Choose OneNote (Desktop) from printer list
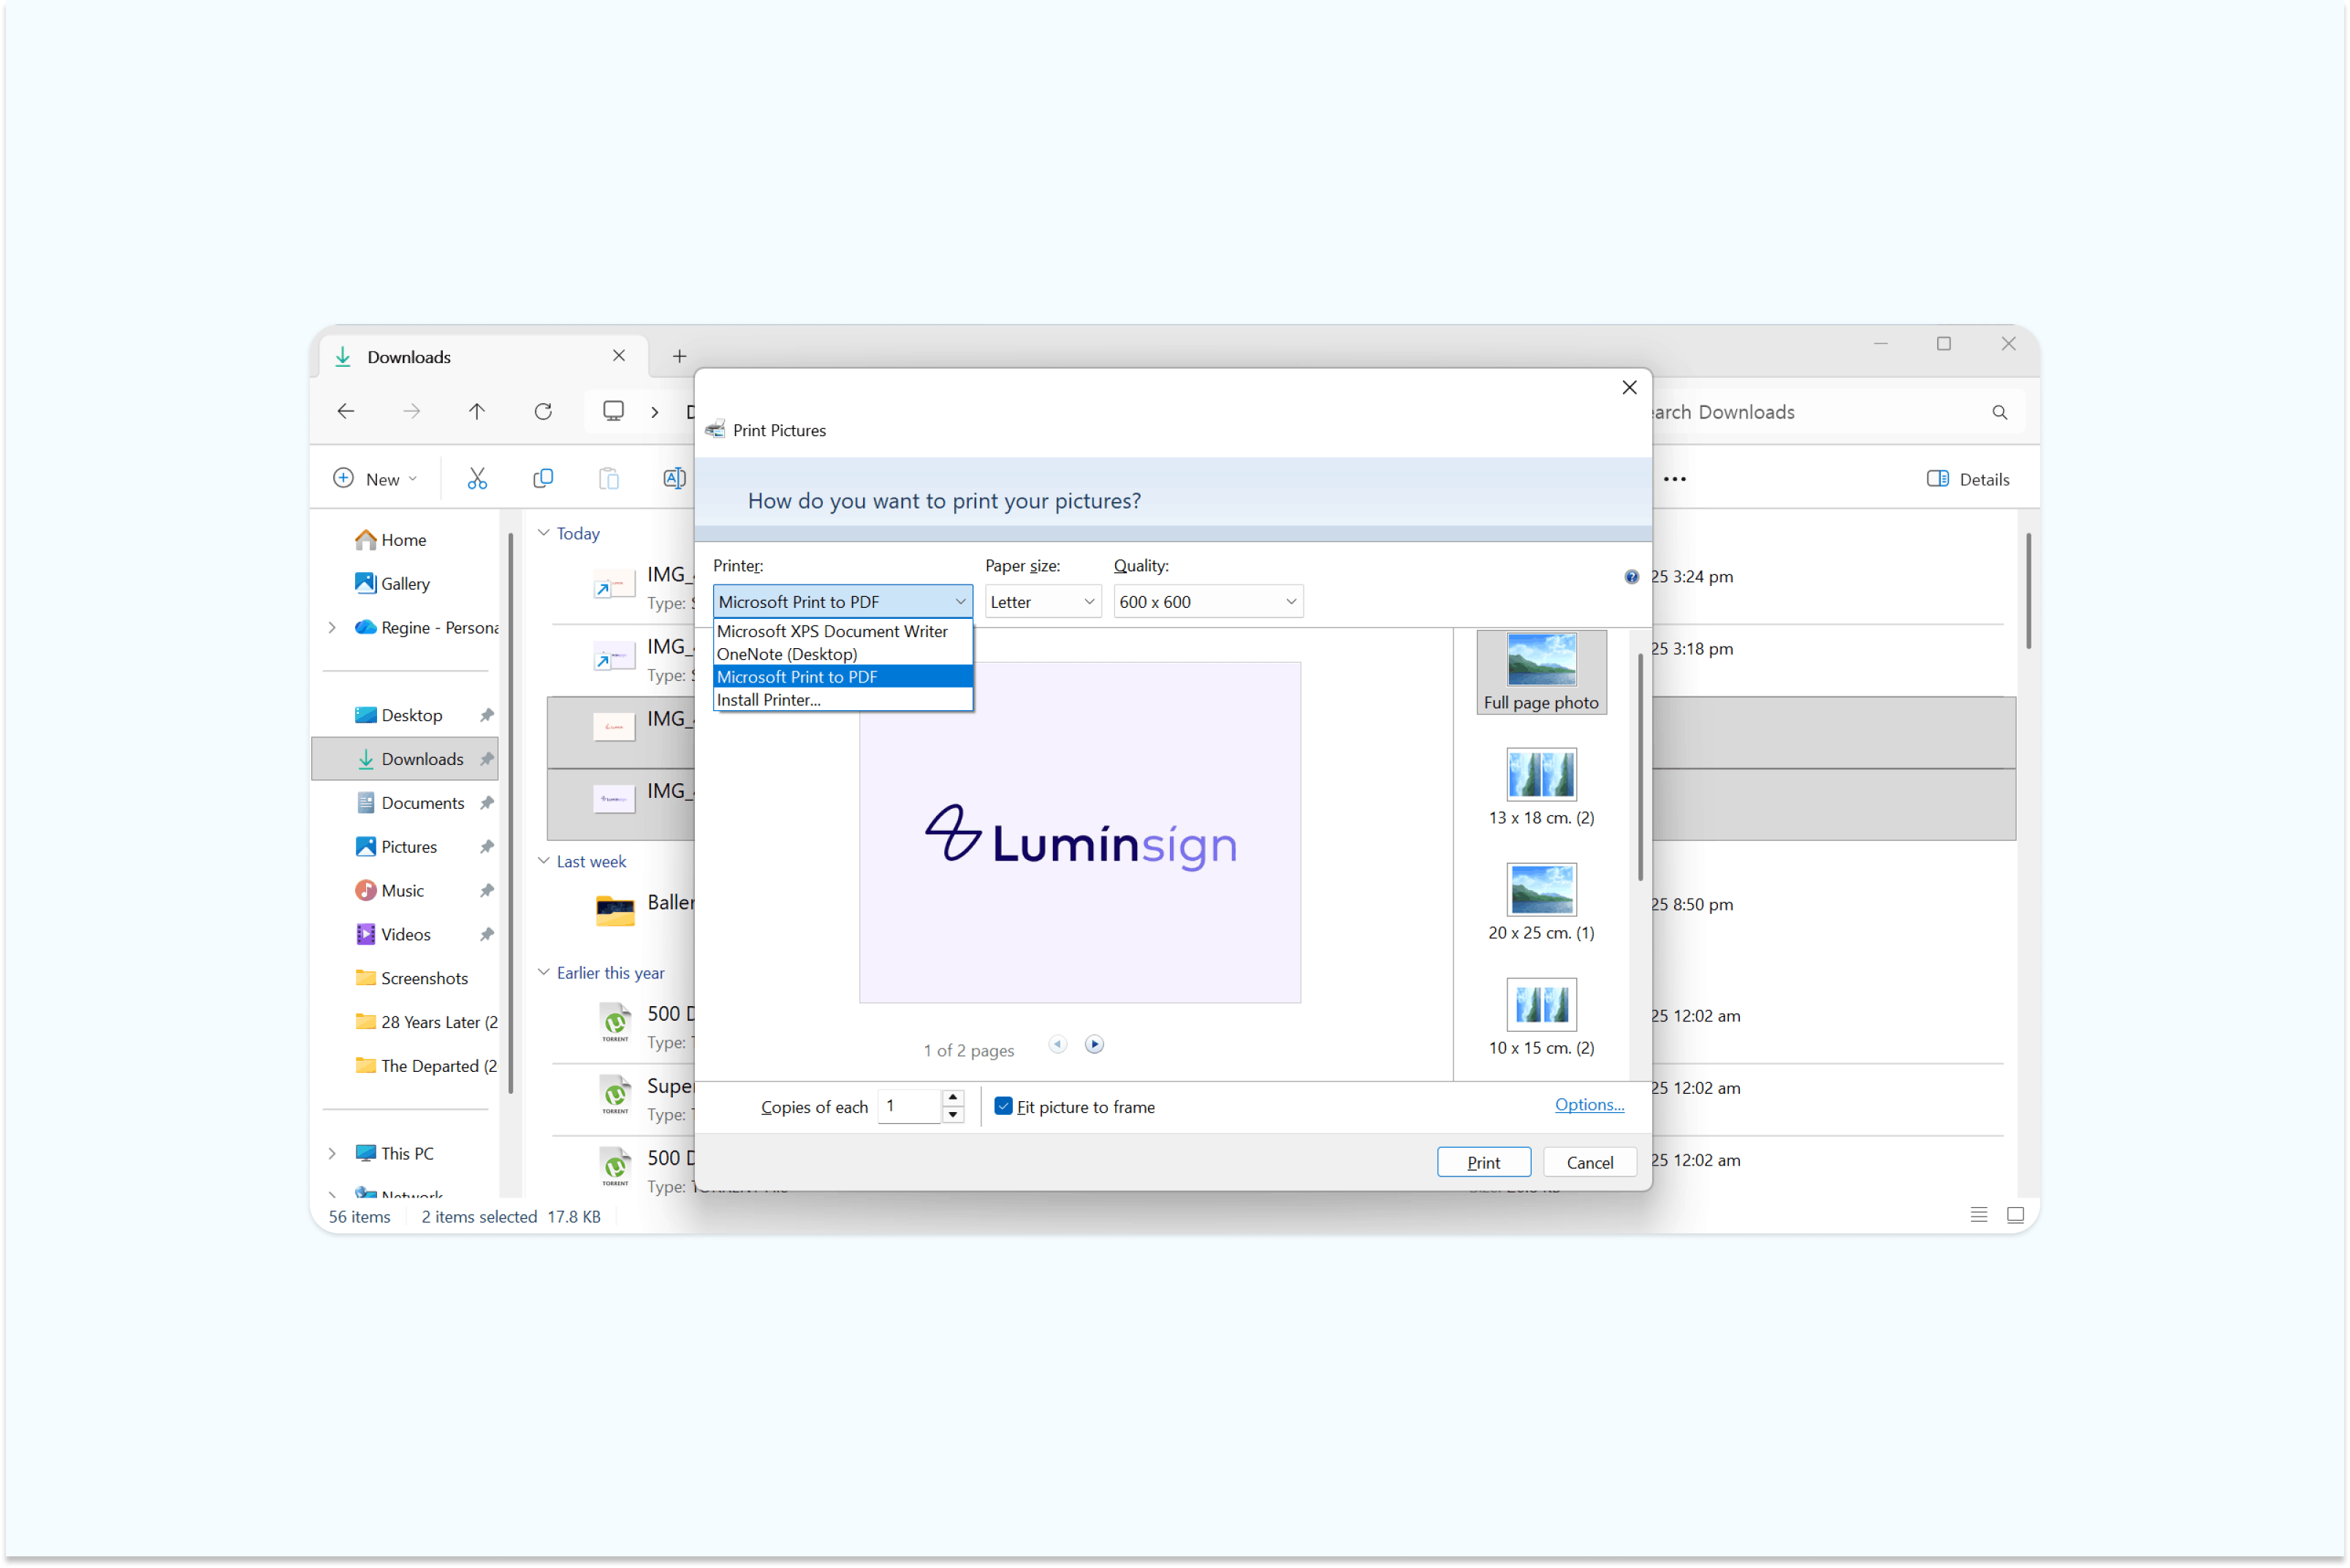The height and width of the screenshot is (1568, 2350). pyautogui.click(x=787, y=654)
